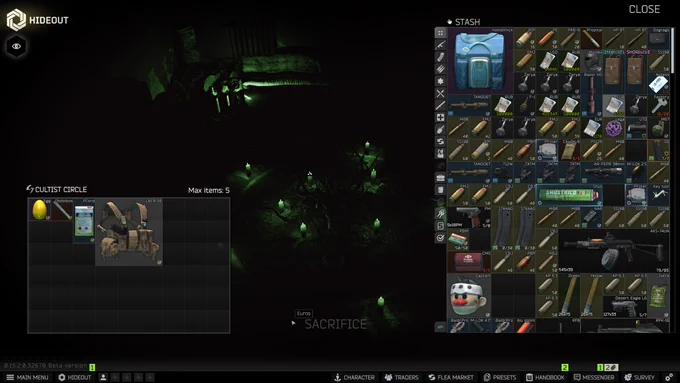Select the white access keycard in stash
The width and height of the screenshot is (680, 383).
[658, 84]
